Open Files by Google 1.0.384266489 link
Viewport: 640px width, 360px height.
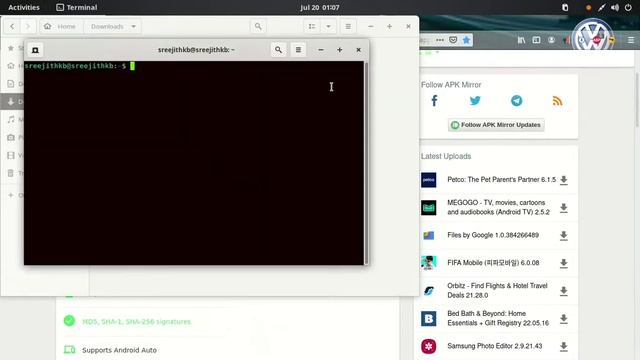click(493, 235)
